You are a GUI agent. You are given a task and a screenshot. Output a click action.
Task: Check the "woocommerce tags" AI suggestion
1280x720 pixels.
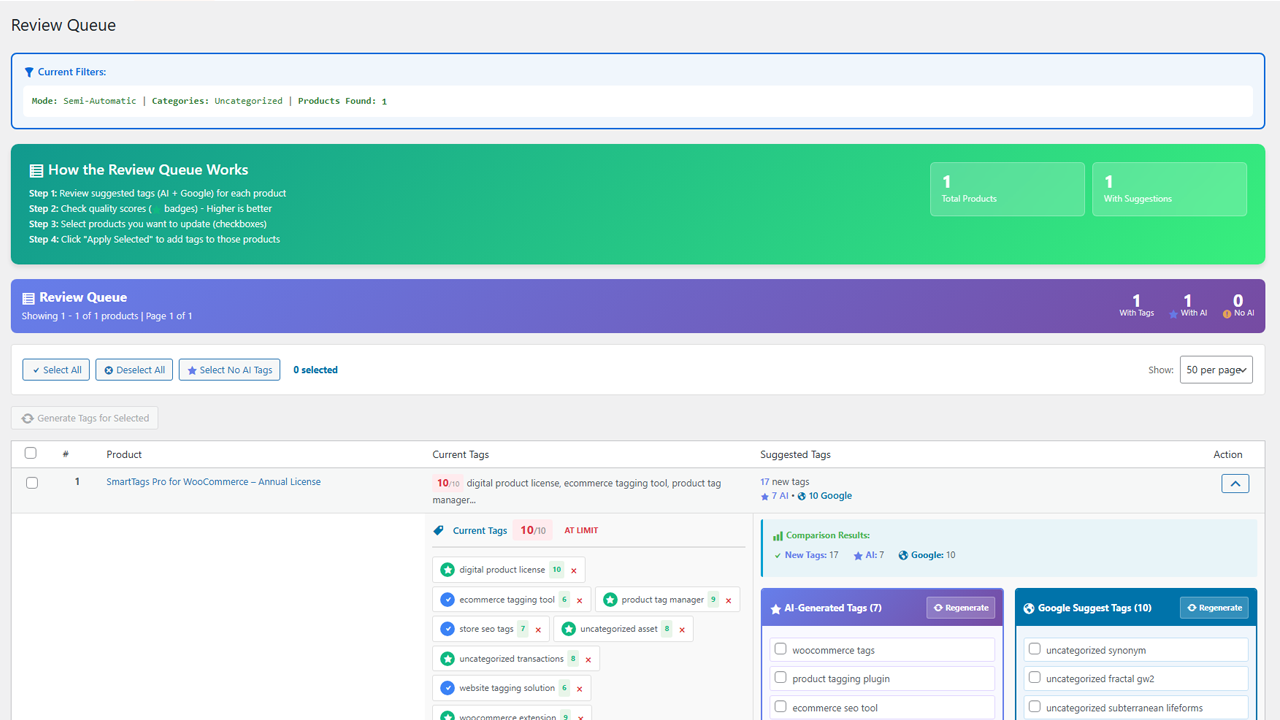pyautogui.click(x=780, y=648)
